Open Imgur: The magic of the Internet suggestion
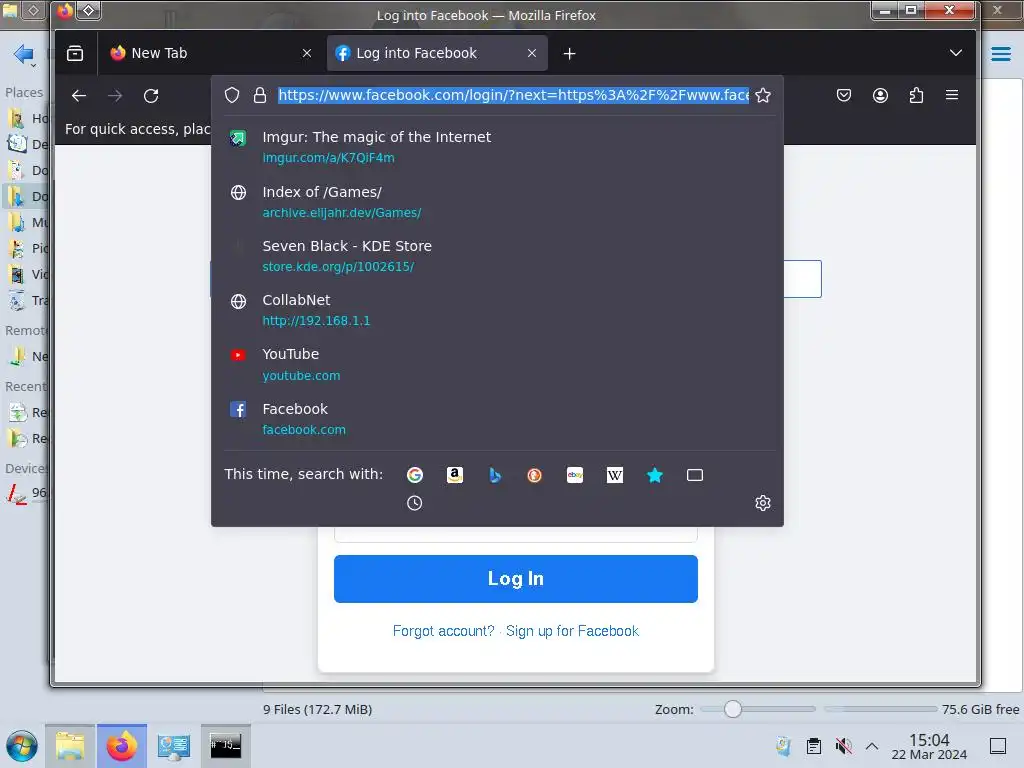The image size is (1024, 768). click(497, 147)
